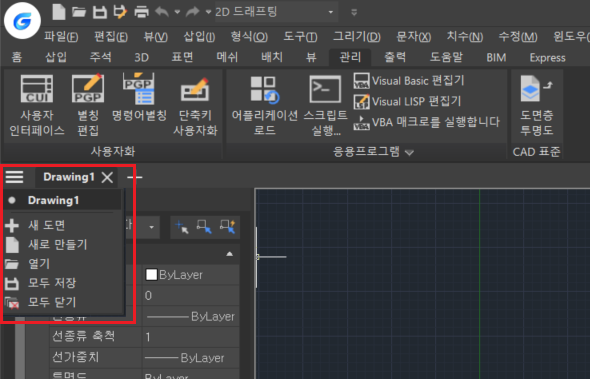This screenshot has height=379, width=590.
Task: Click the 별칭 편집 PGP icon
Action: pyautogui.click(x=88, y=105)
